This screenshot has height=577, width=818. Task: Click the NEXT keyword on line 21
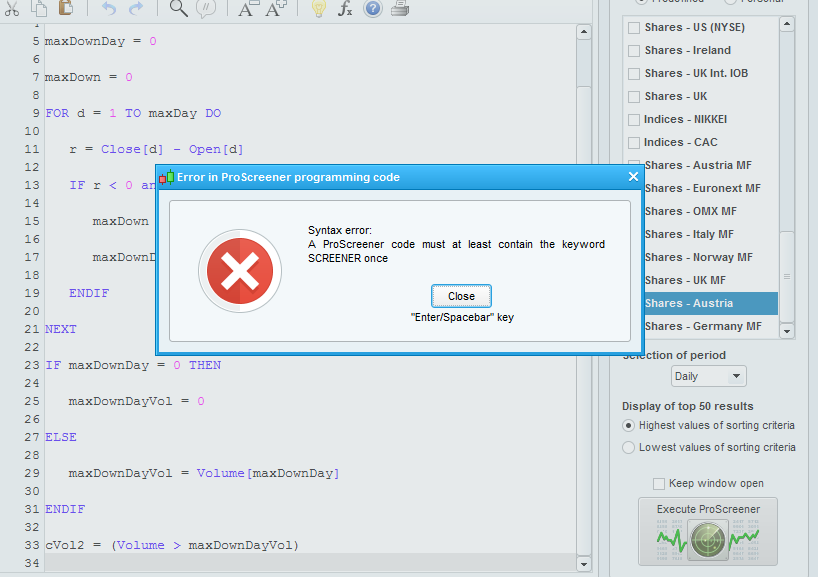click(61, 329)
